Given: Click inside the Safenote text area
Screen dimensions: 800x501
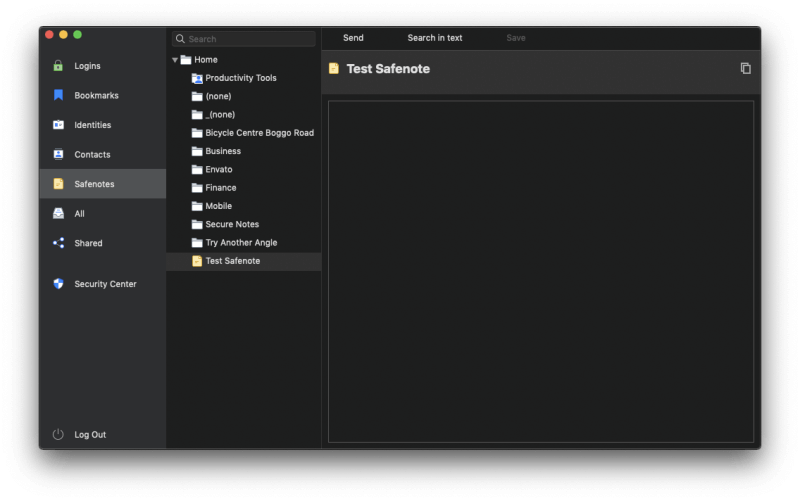Looking at the screenshot, I should click(541, 271).
